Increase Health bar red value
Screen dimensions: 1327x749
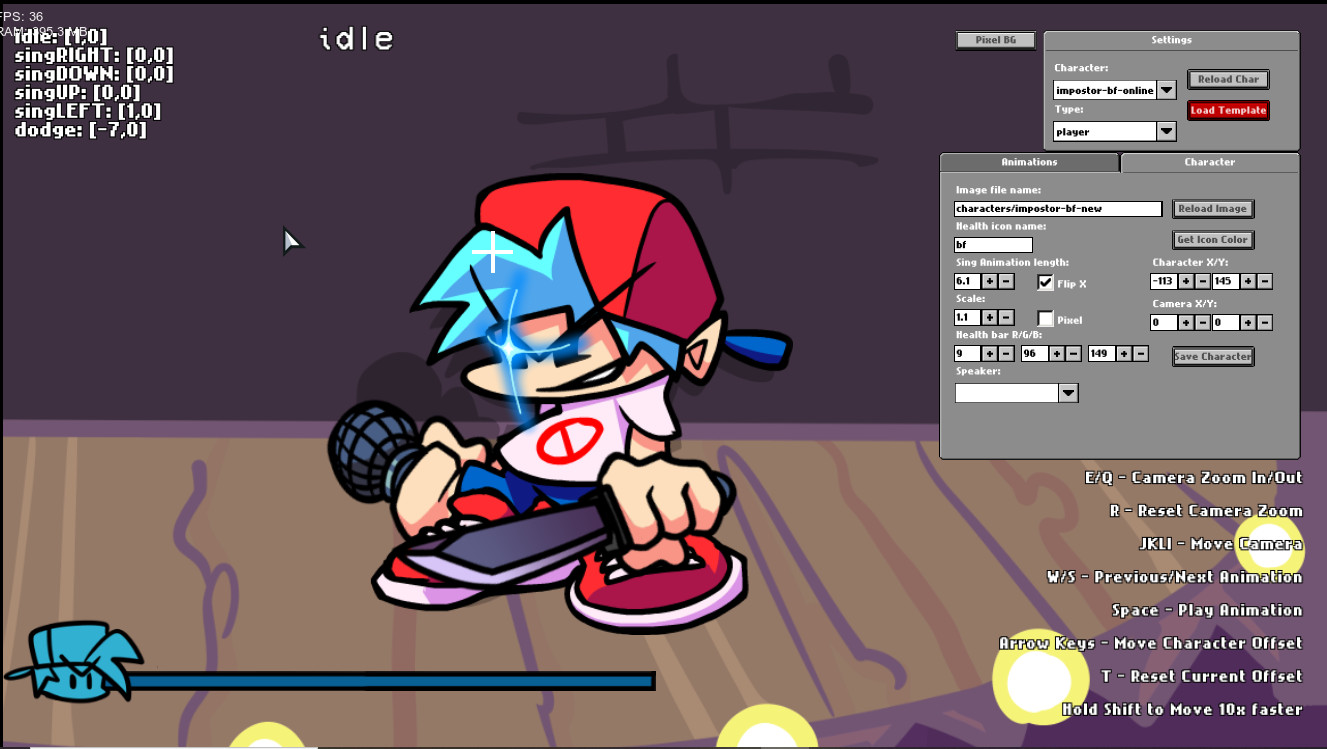pyautogui.click(x=989, y=354)
